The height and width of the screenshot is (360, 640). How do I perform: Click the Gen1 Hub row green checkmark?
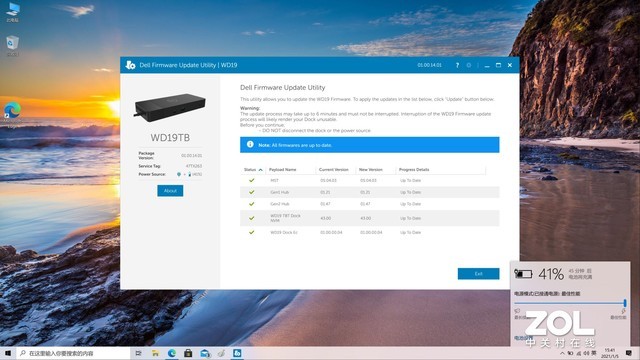pos(251,192)
